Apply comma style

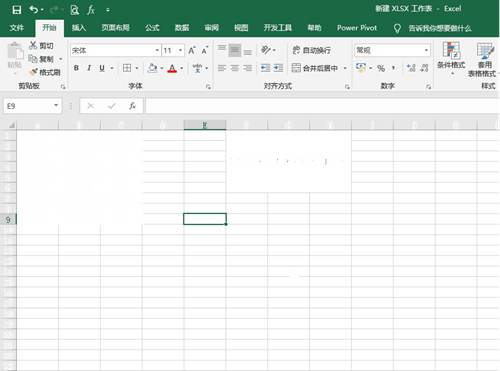click(394, 68)
